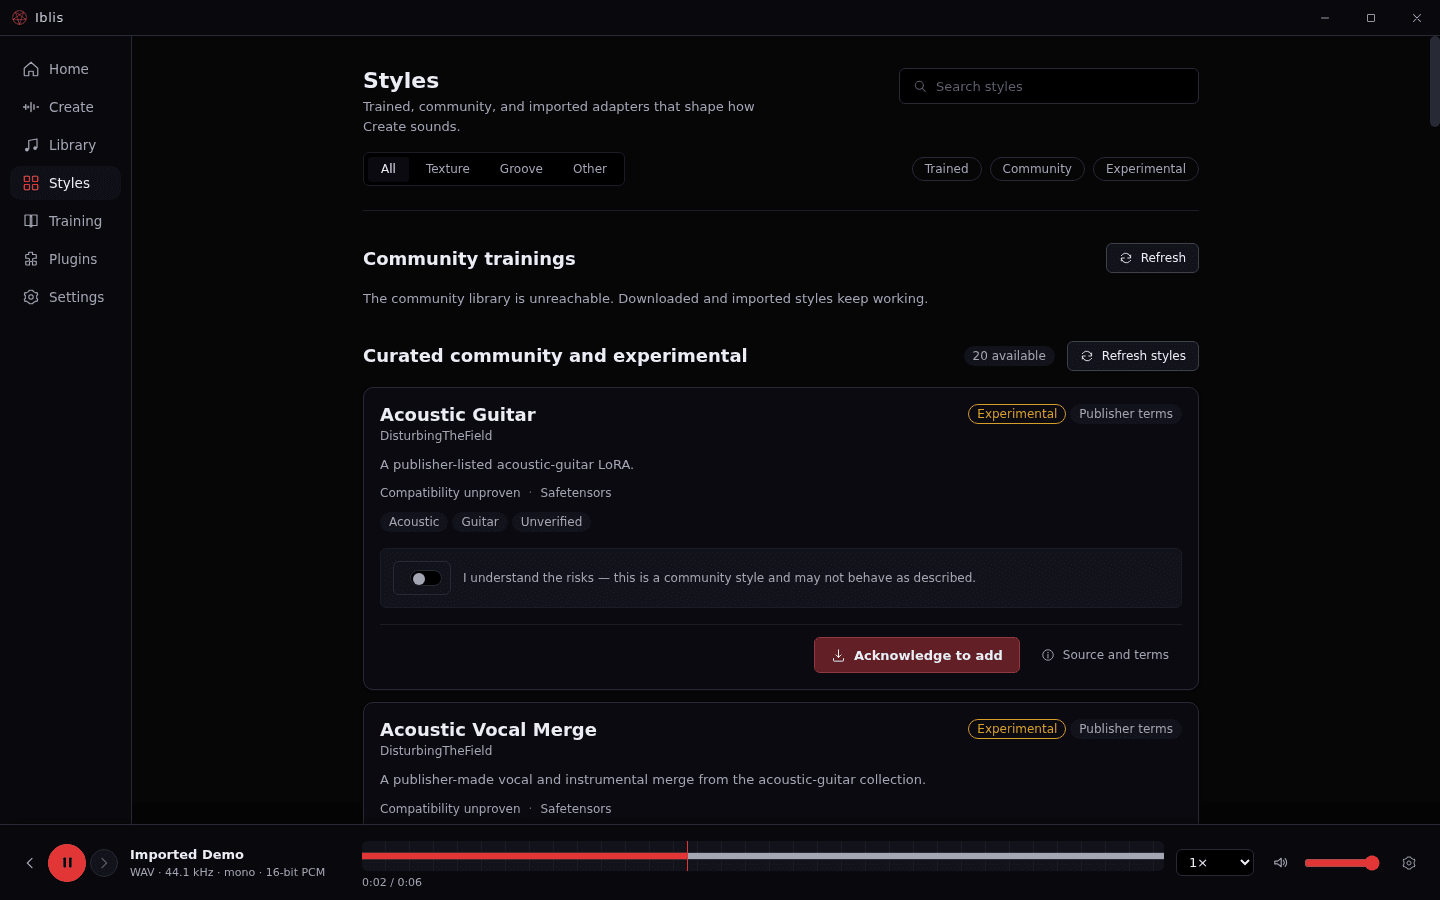Click the Guitar tag
This screenshot has height=900, width=1440.
tap(480, 522)
